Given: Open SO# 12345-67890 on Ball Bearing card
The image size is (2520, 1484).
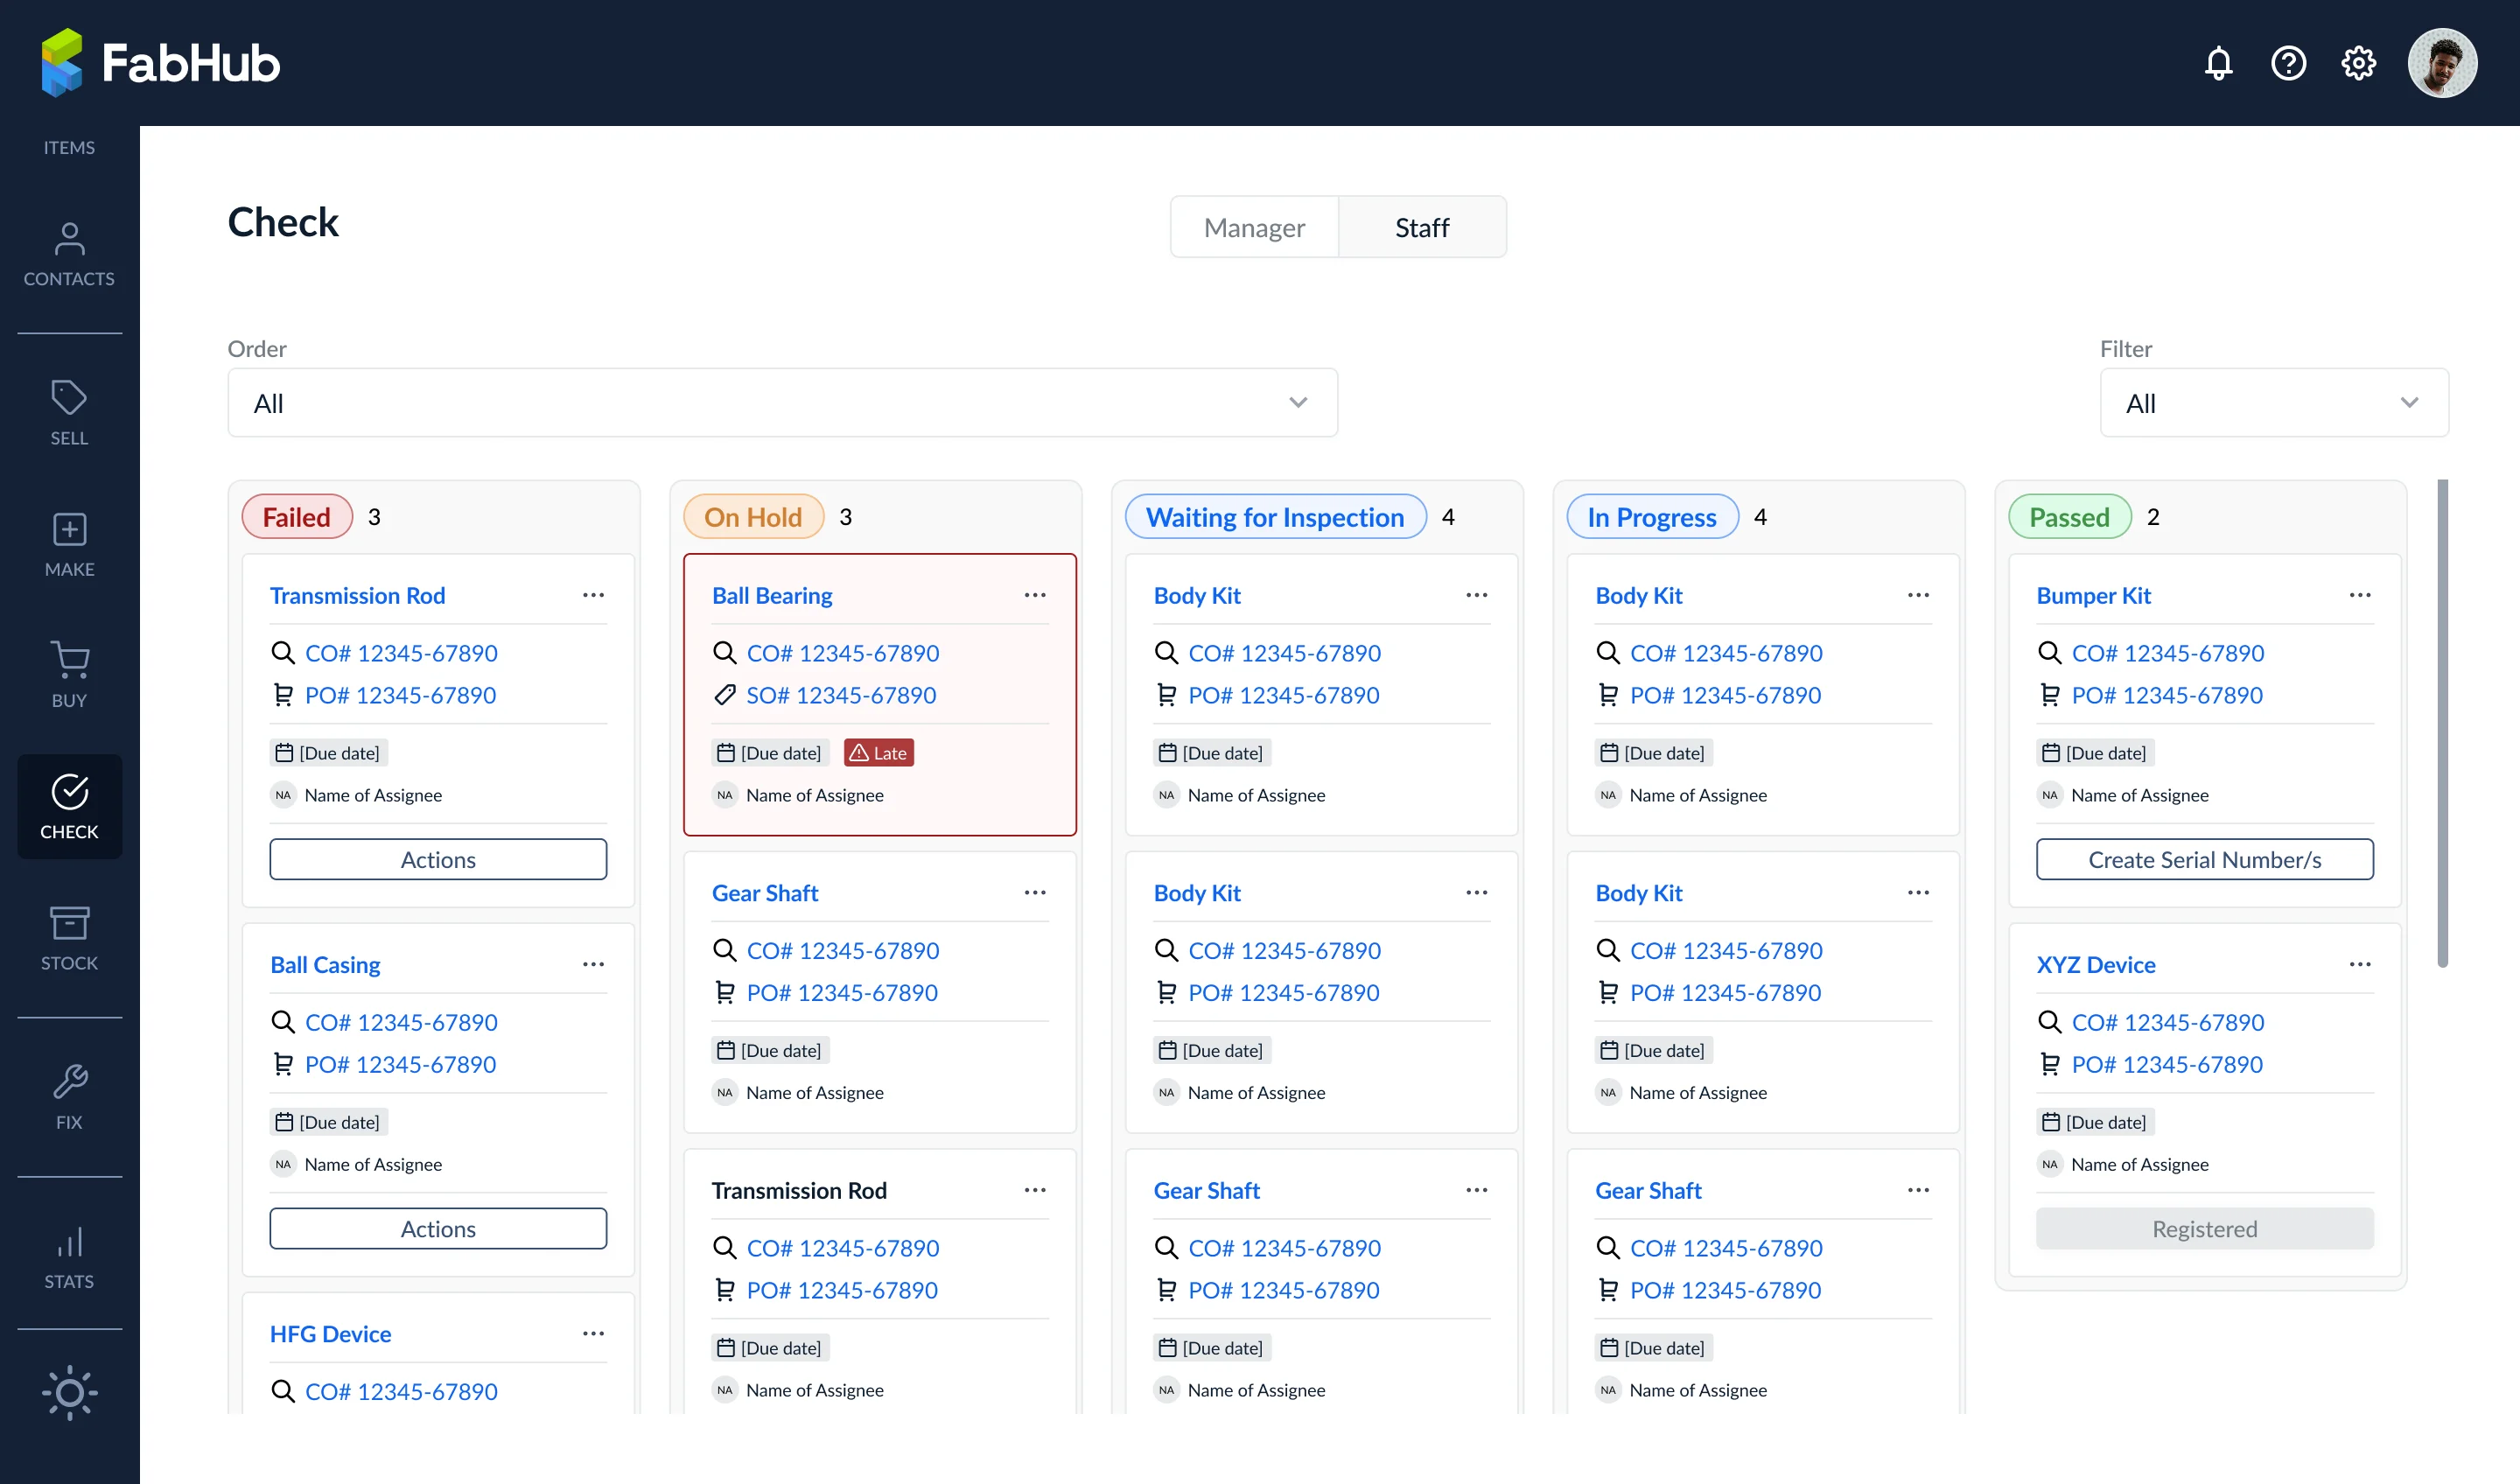Looking at the screenshot, I should [x=841, y=695].
